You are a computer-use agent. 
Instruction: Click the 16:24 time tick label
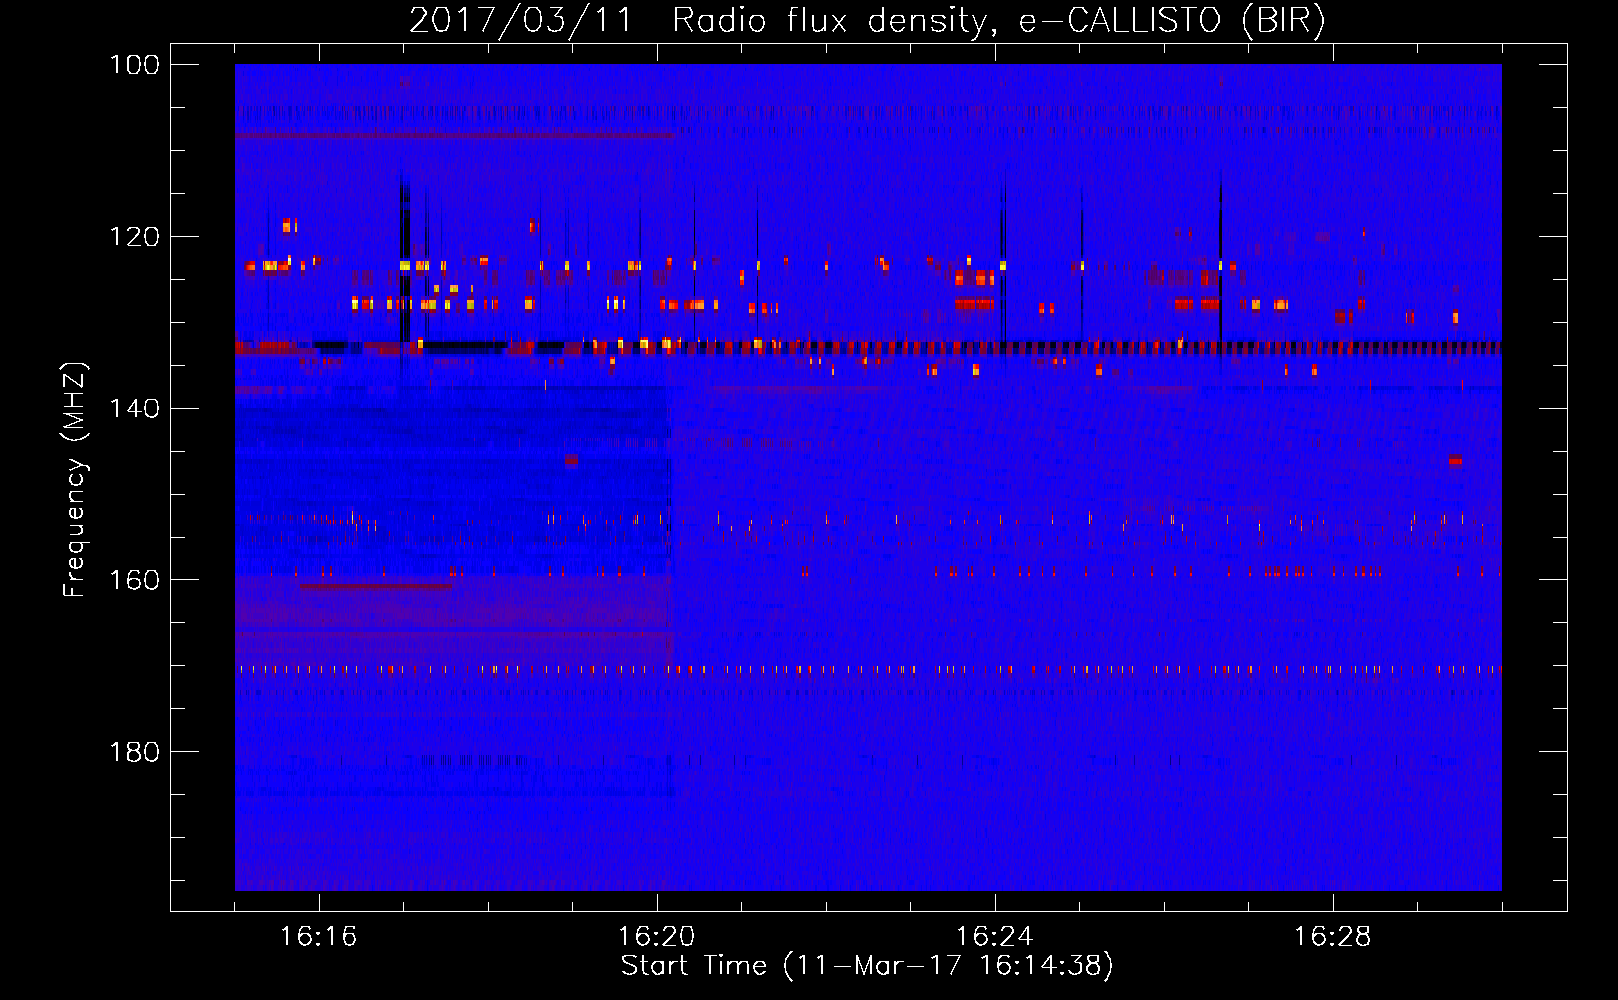pos(994,937)
